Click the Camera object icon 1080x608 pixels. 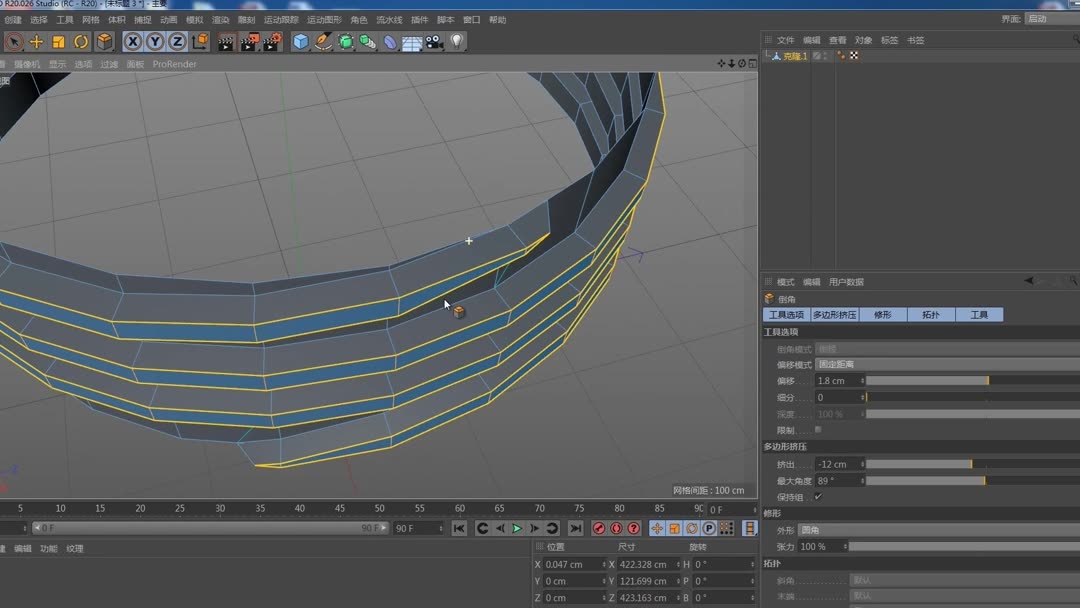434,42
